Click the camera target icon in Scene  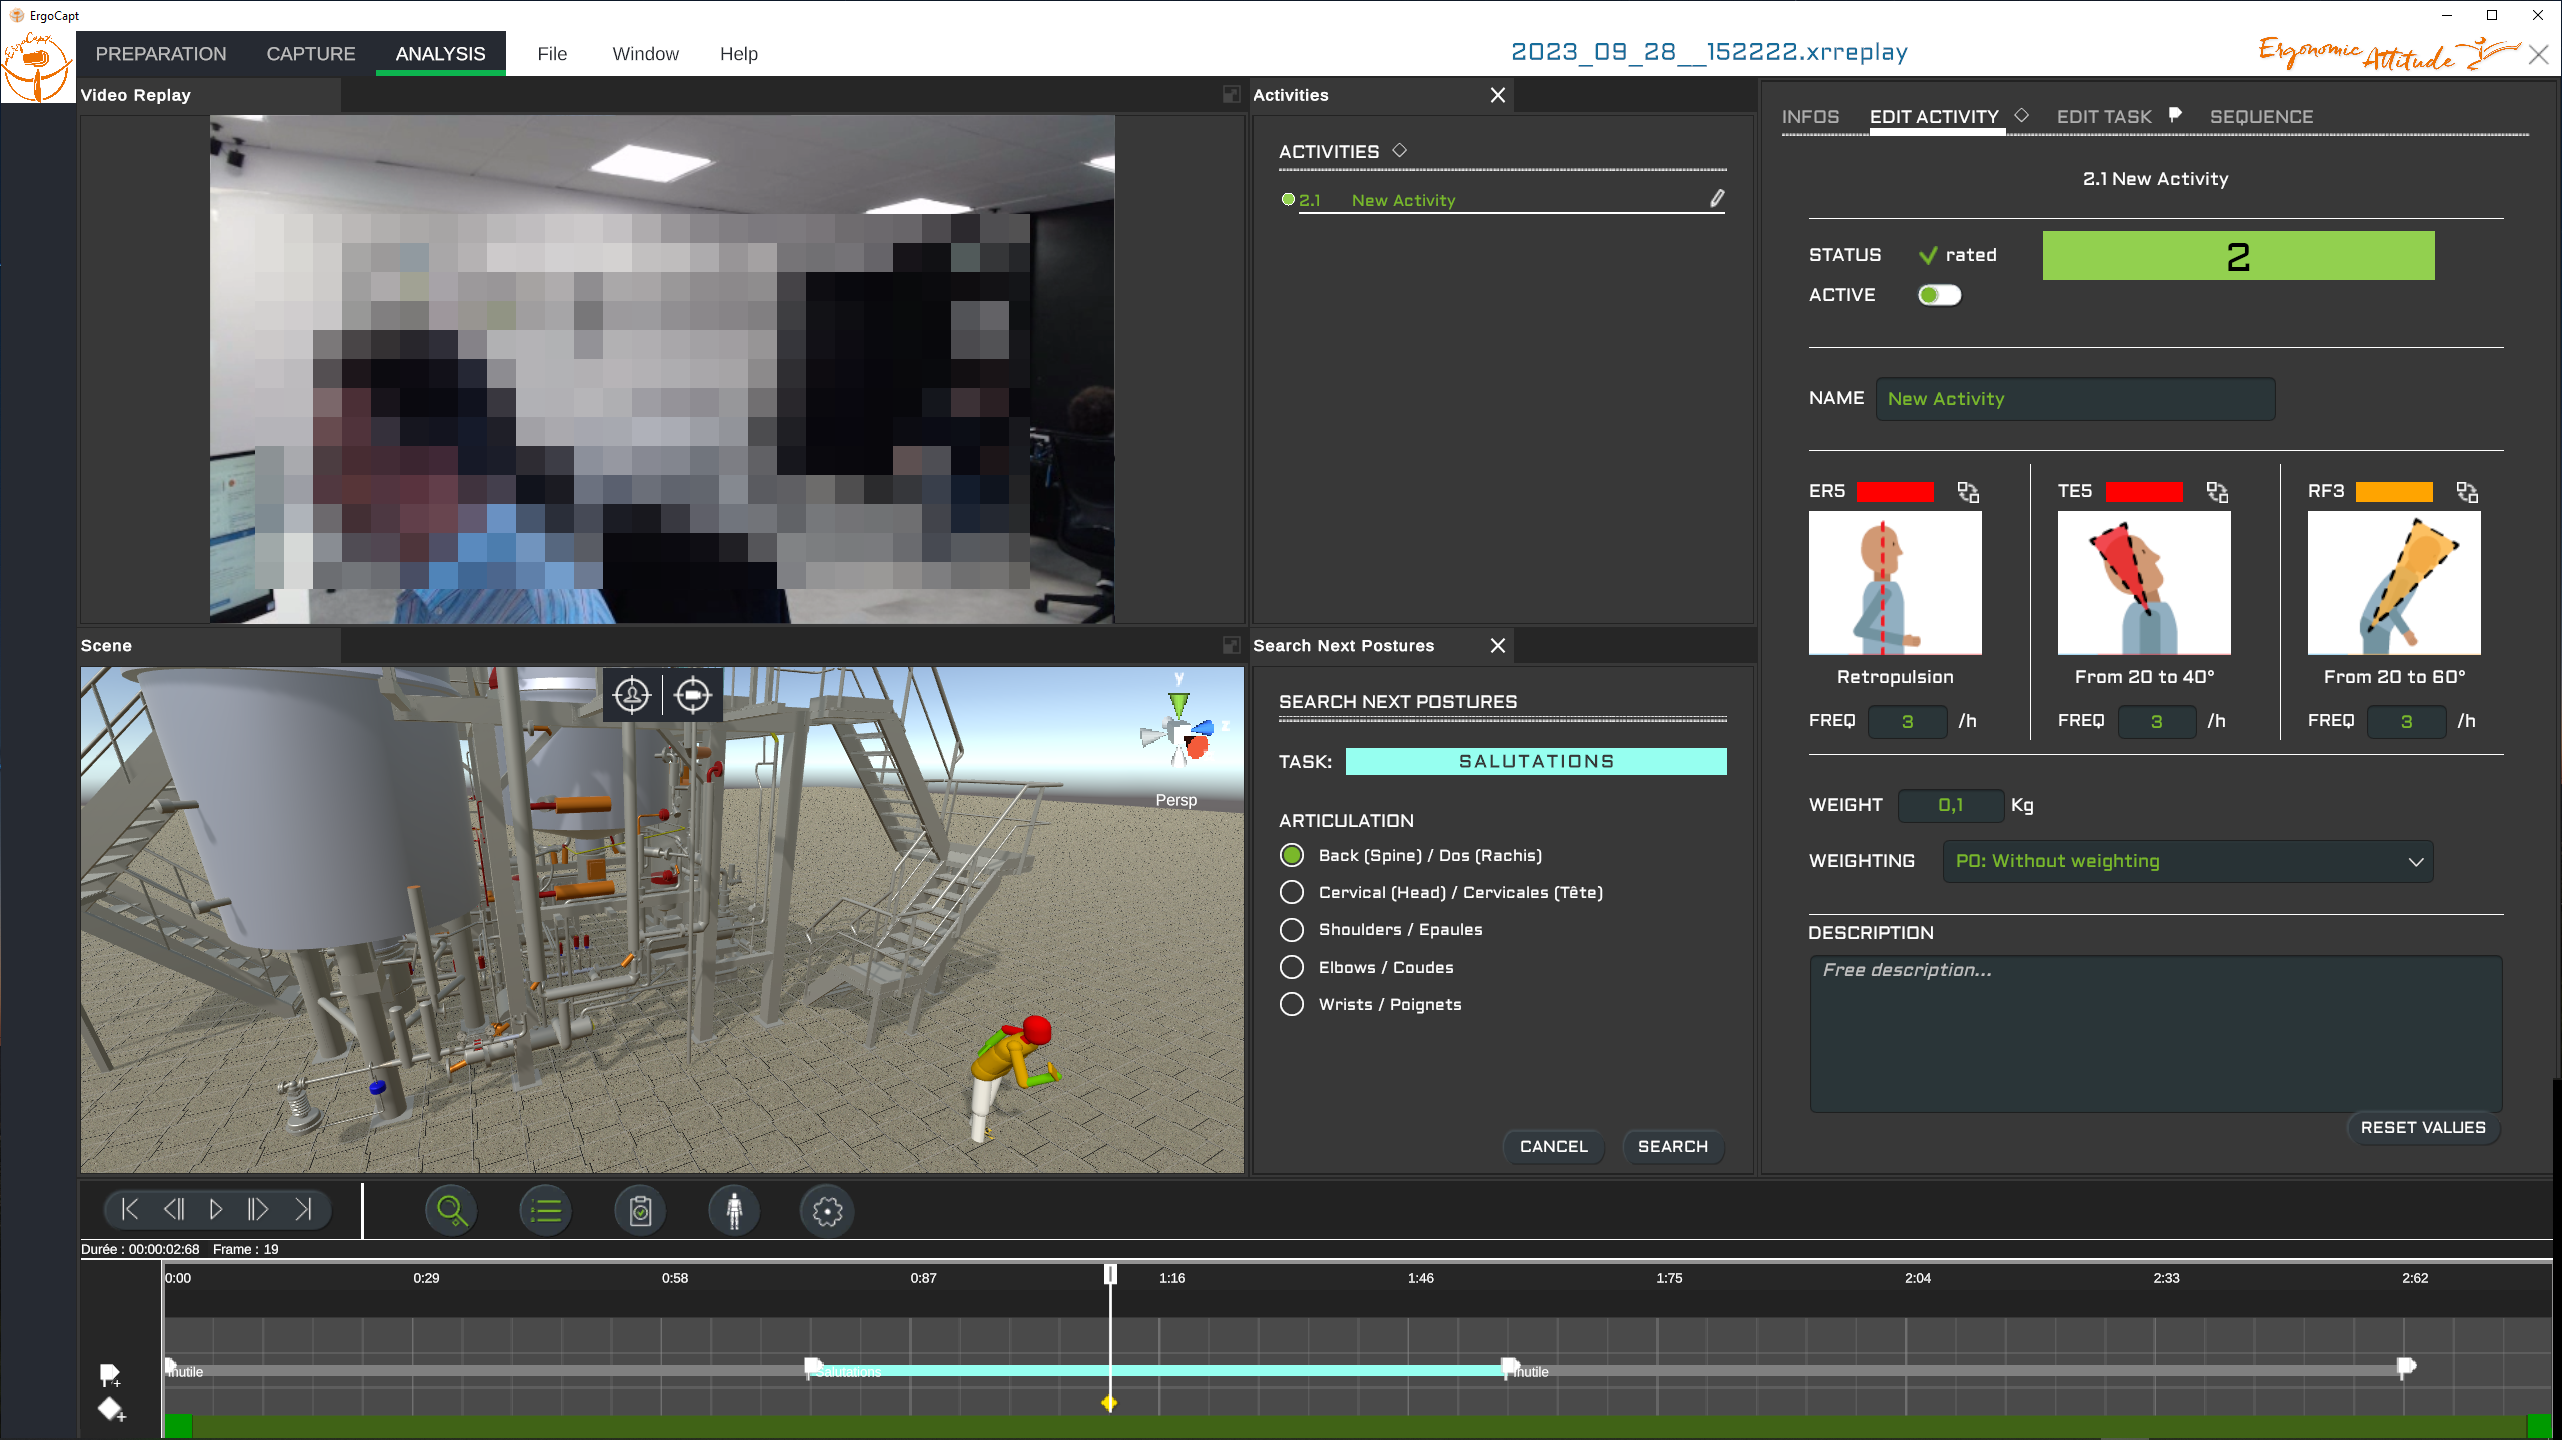(693, 694)
